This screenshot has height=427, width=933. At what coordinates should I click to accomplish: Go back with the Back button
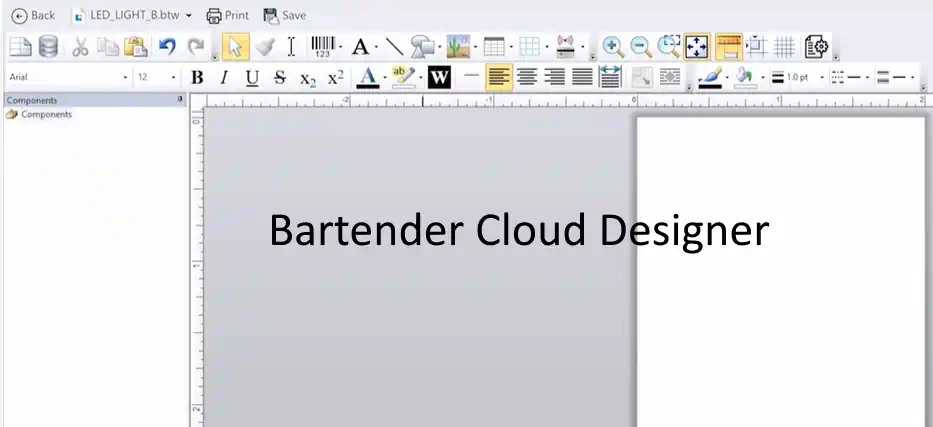(x=33, y=15)
